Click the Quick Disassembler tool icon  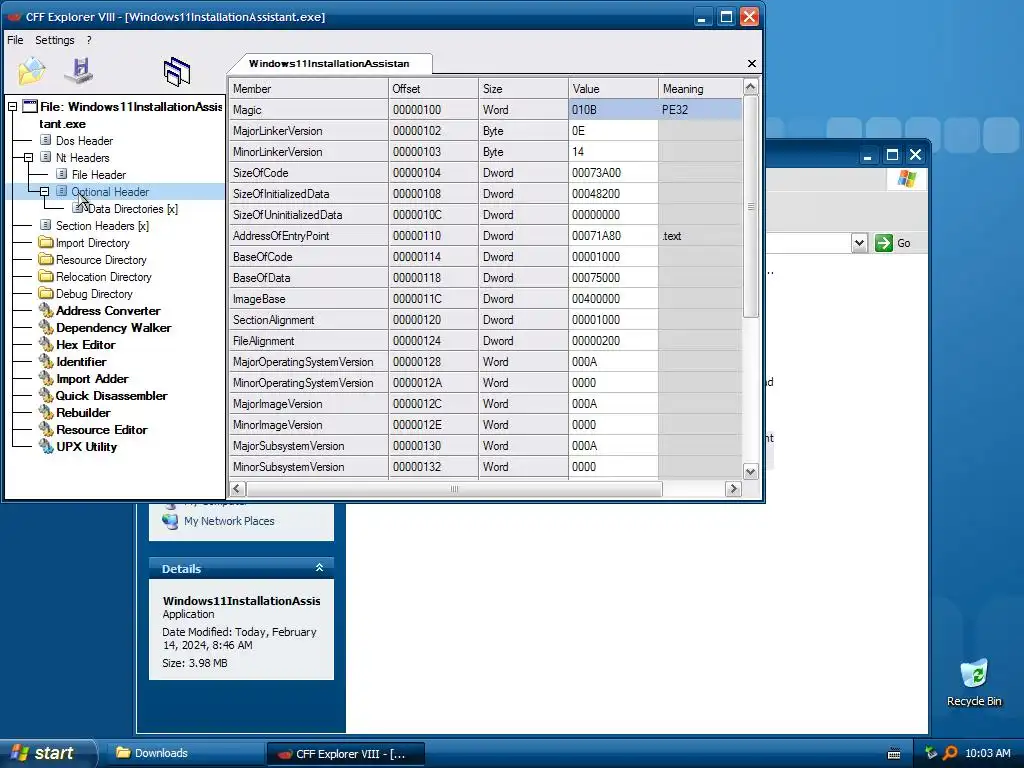point(46,395)
